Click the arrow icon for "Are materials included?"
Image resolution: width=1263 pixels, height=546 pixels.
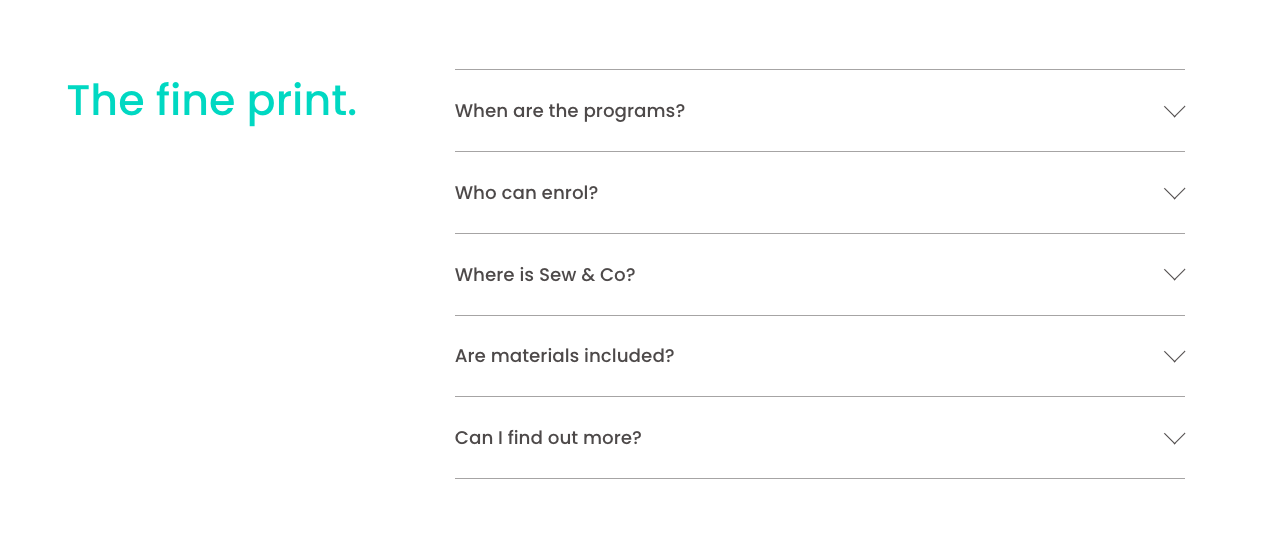[1174, 356]
